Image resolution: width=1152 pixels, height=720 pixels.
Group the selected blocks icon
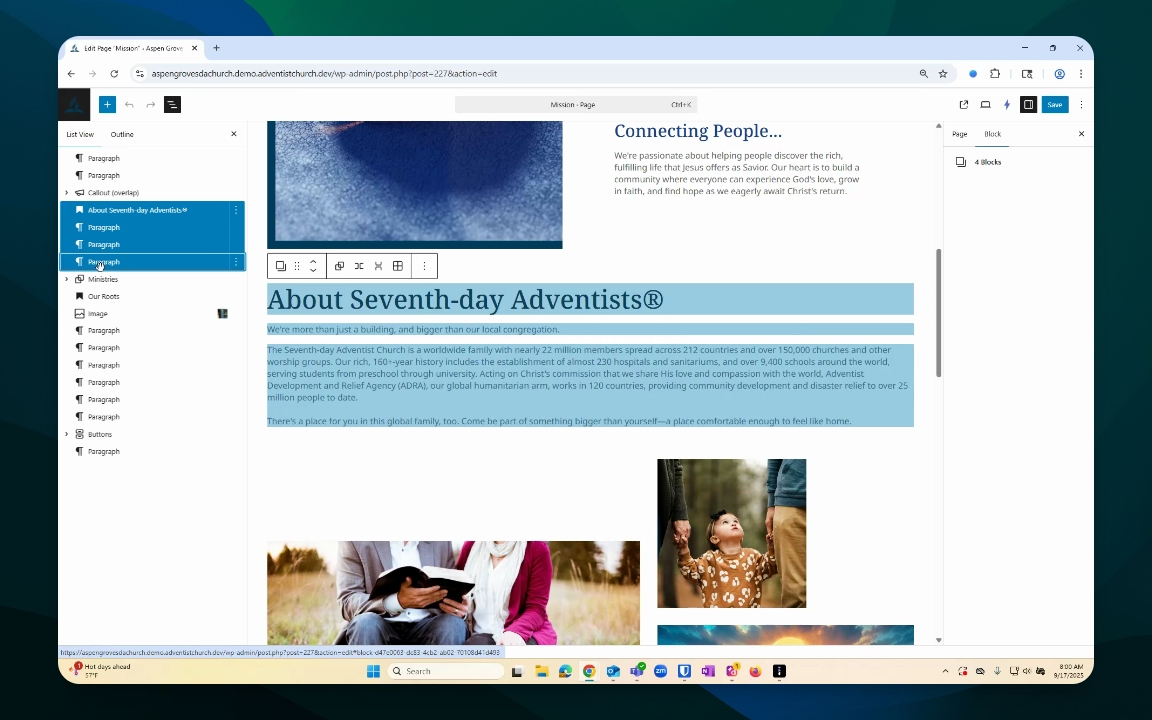tap(339, 266)
